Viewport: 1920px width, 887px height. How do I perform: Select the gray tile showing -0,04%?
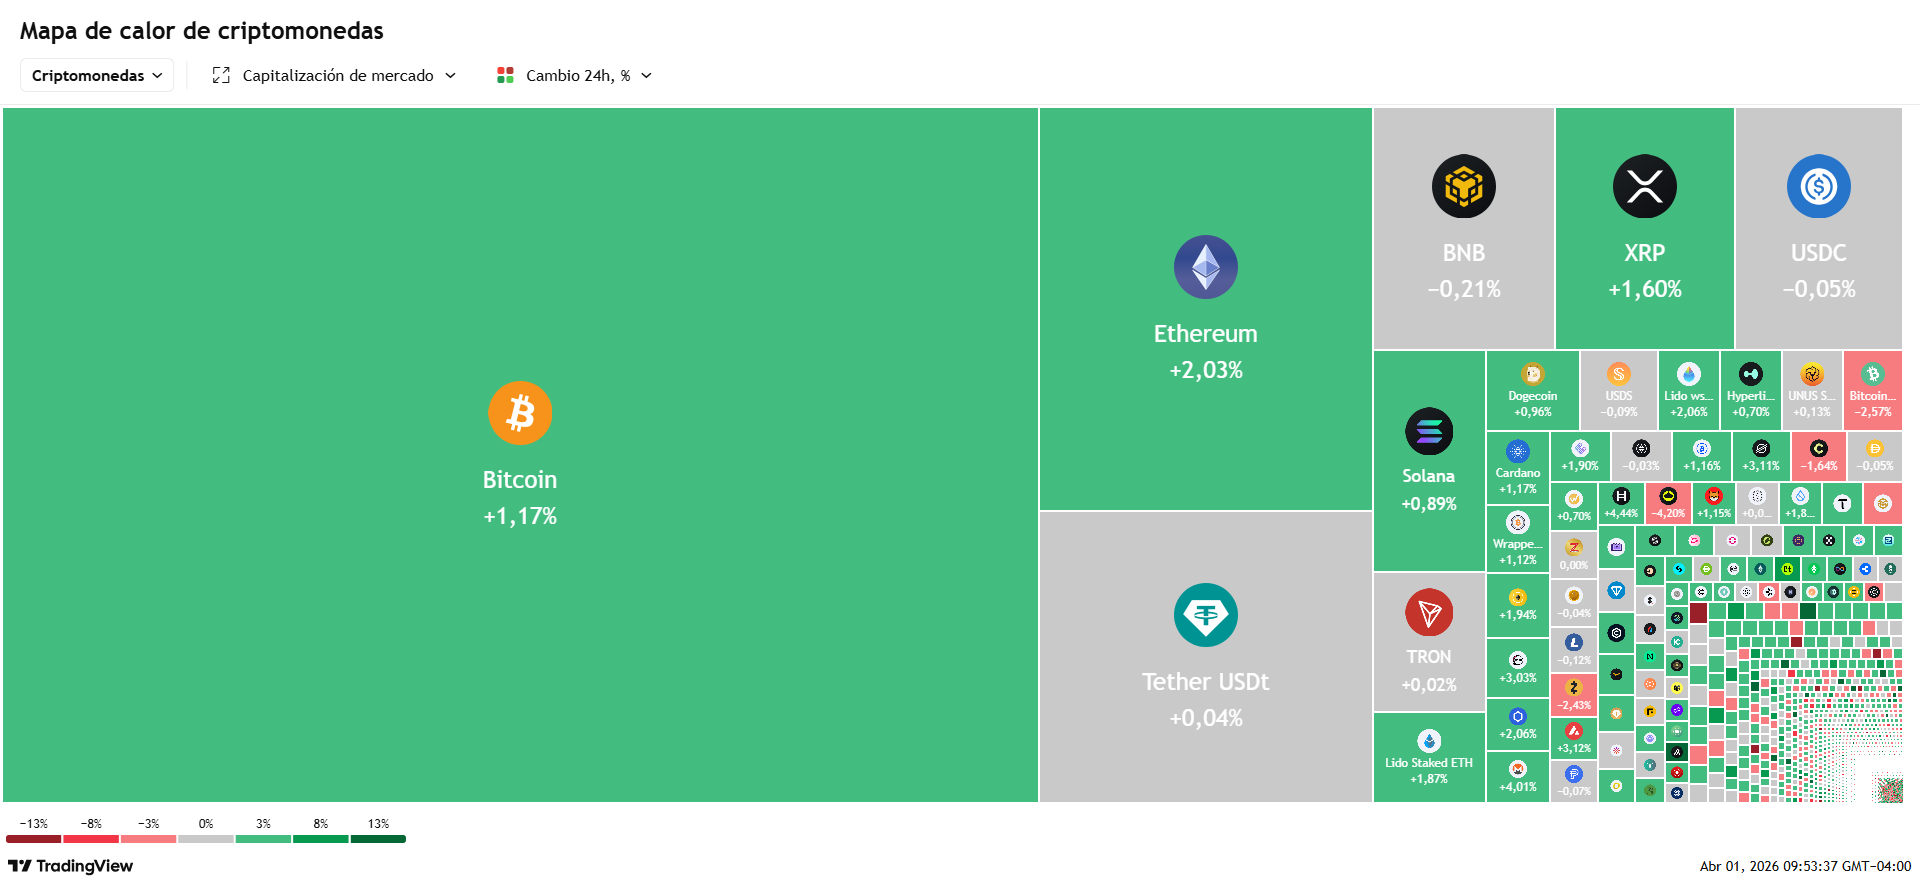pos(1574,602)
